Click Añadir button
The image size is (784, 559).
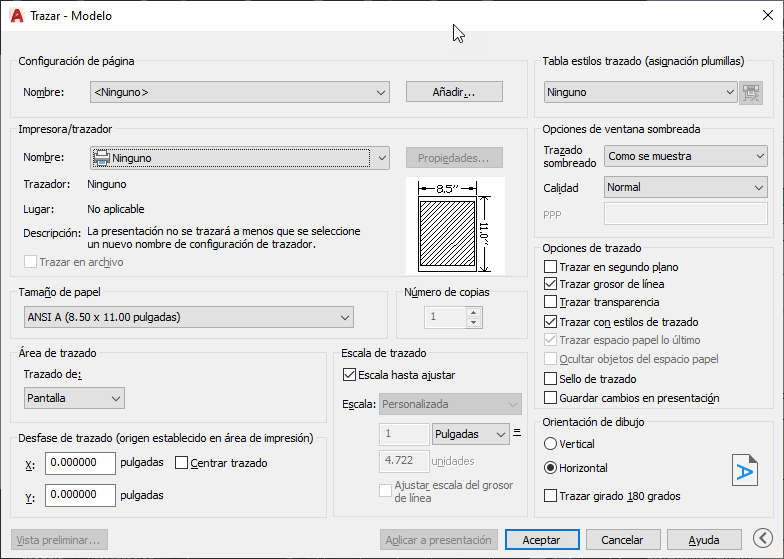(454, 92)
